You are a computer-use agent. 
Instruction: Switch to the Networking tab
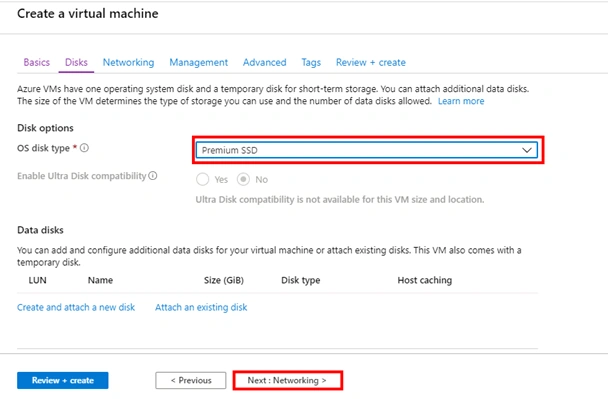pos(128,62)
